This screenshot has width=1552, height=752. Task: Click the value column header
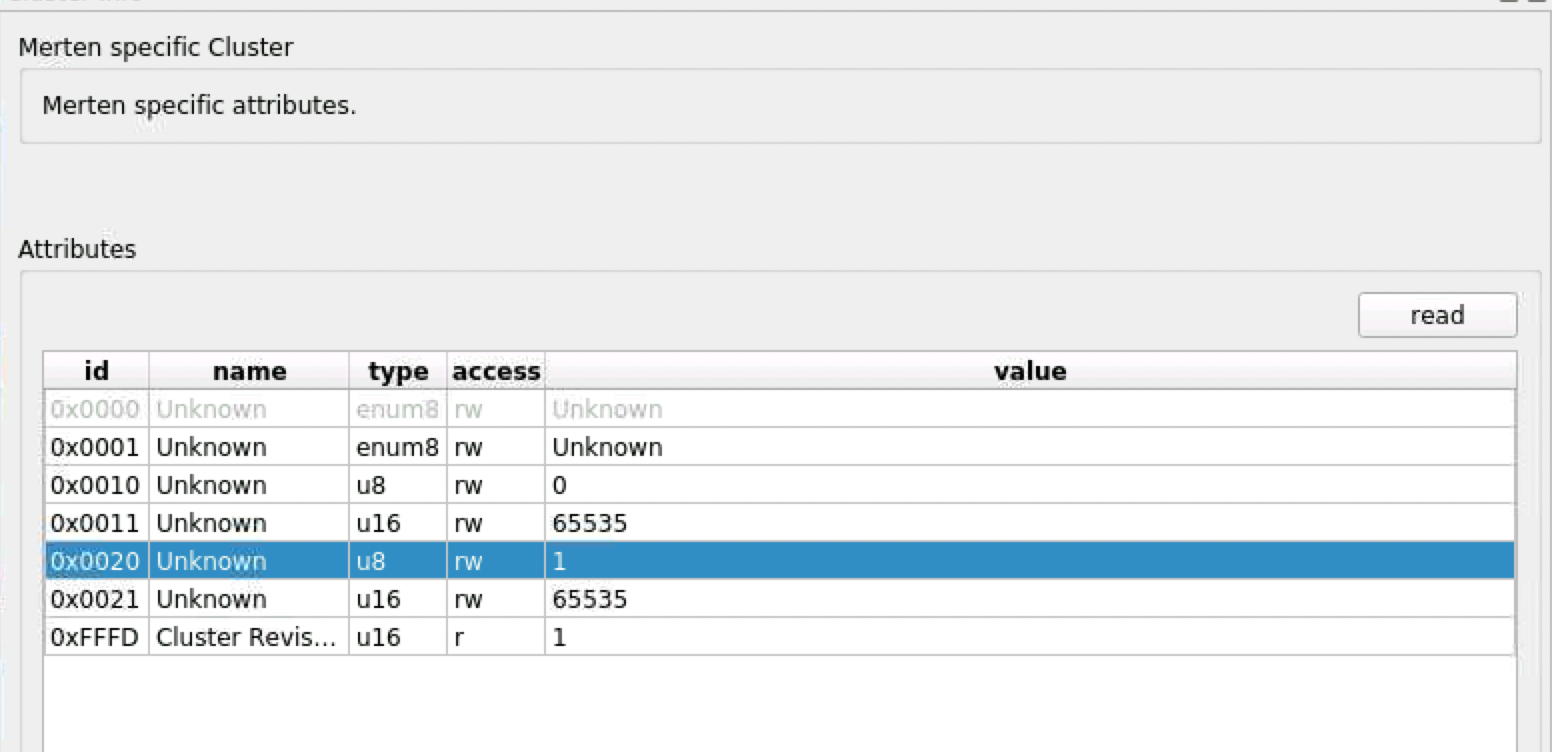[x=1030, y=372]
